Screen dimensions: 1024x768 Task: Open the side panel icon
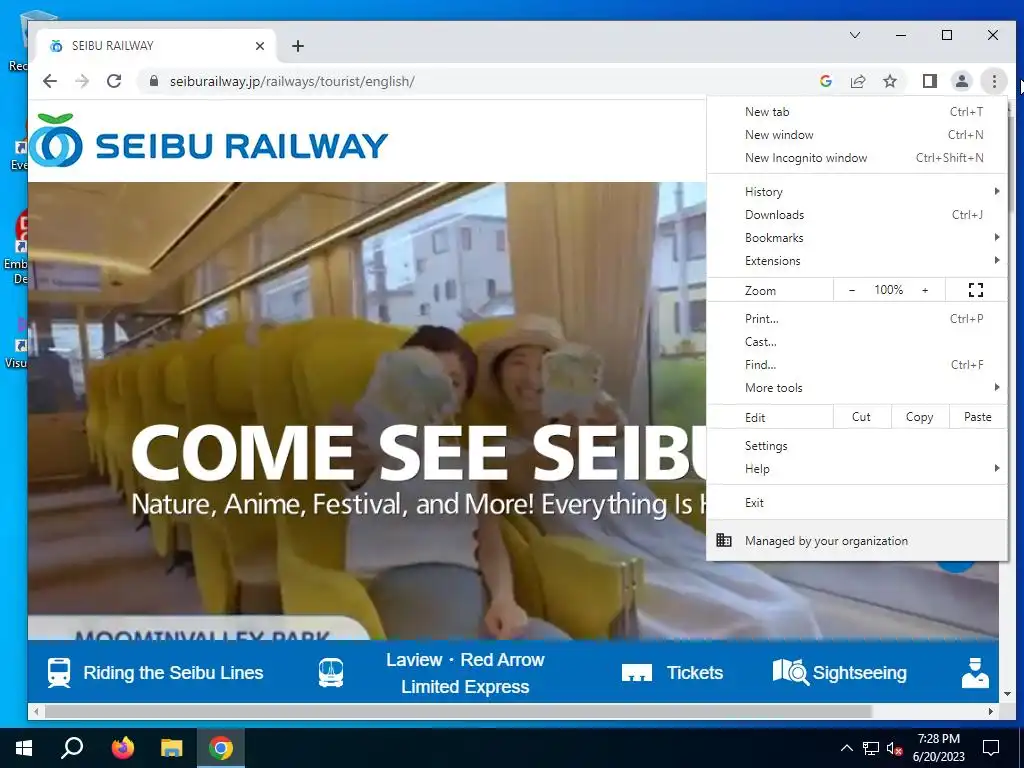929,81
